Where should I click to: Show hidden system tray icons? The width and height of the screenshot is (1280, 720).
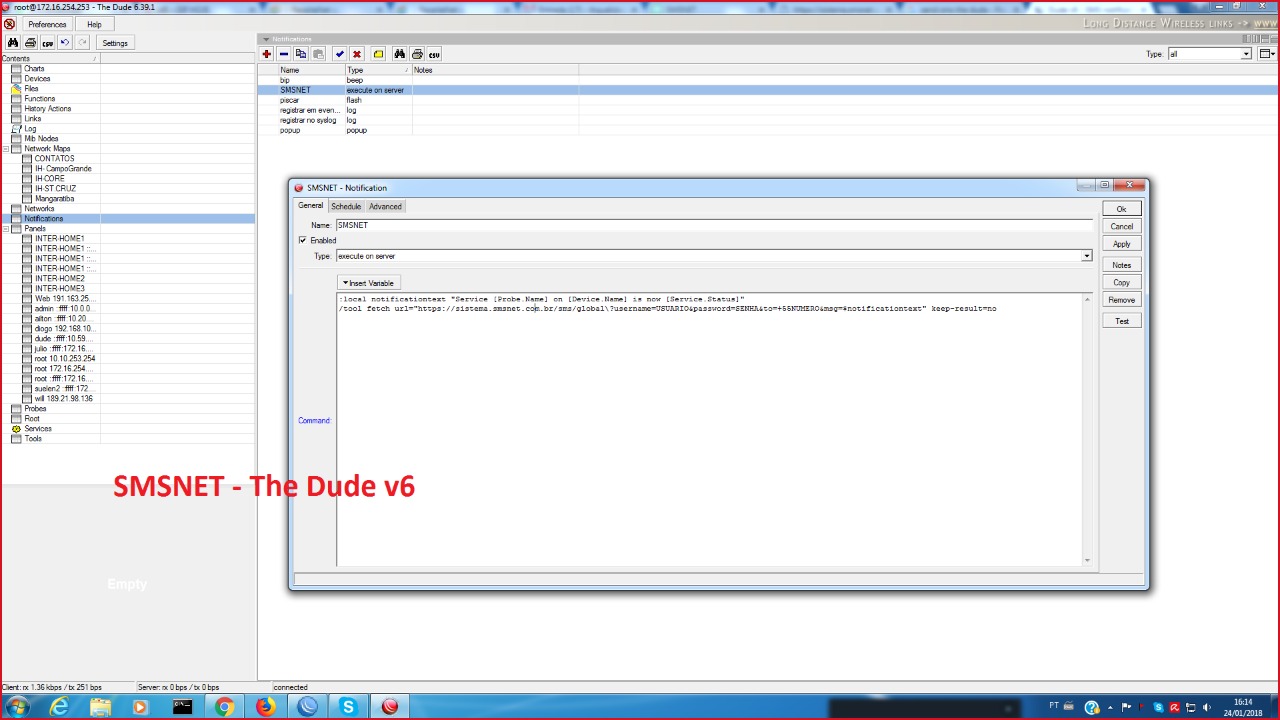(x=1112, y=707)
